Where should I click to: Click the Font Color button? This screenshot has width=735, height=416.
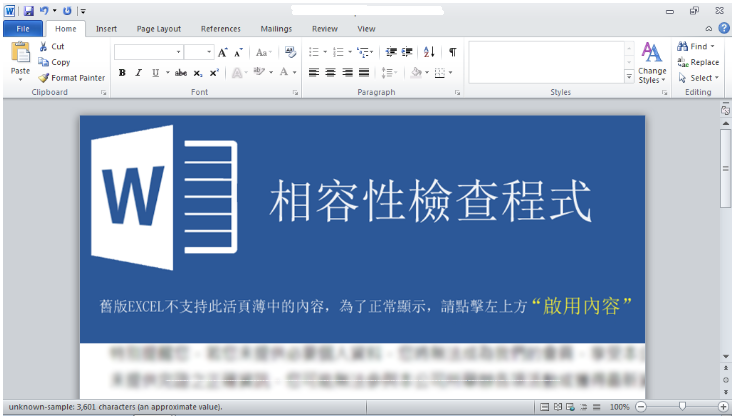point(284,72)
